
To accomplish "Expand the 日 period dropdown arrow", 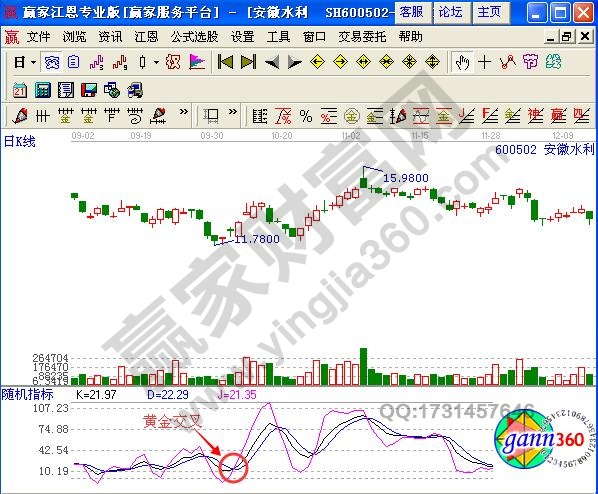I will point(33,62).
